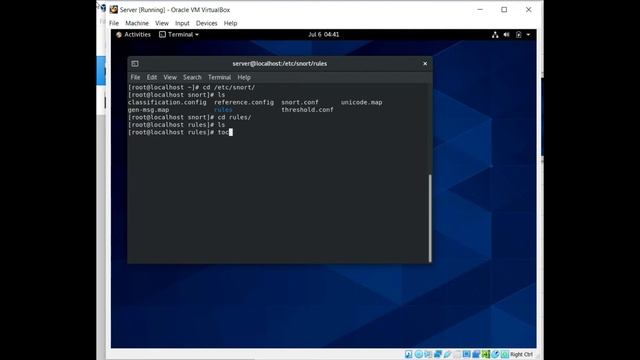Click the VirtualBox title bar app icon
The width and height of the screenshot is (640, 360).
coord(113,9)
